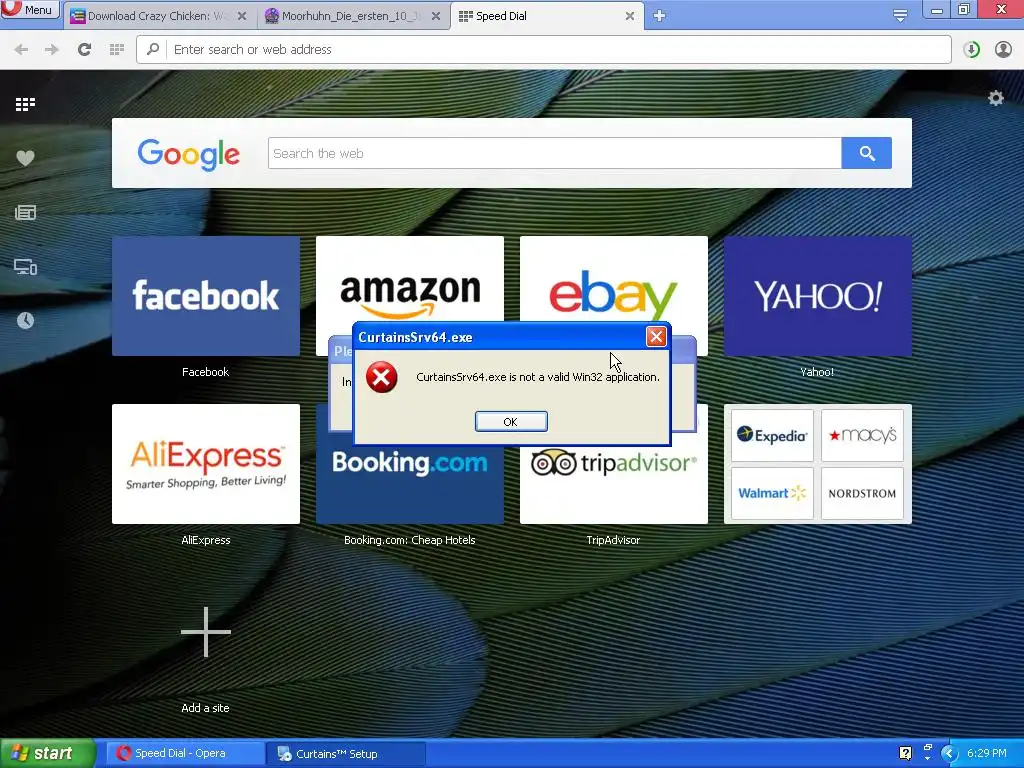Click the blue Google search button
Viewport: 1024px width, 768px height.
(867, 153)
